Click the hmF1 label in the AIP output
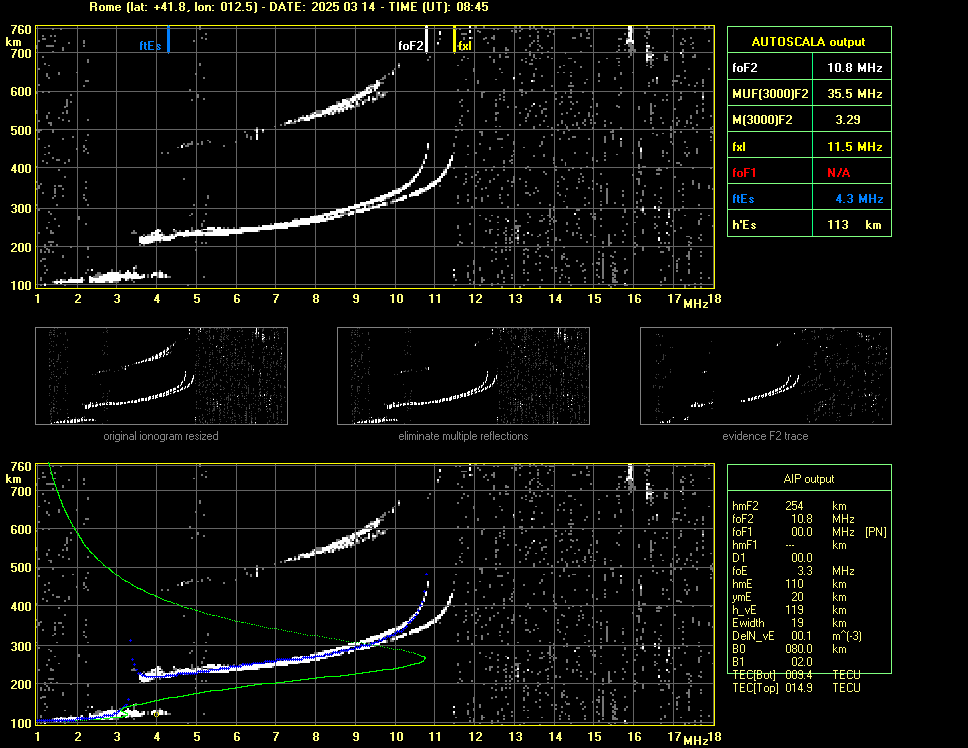The height and width of the screenshot is (748, 968). tap(745, 545)
